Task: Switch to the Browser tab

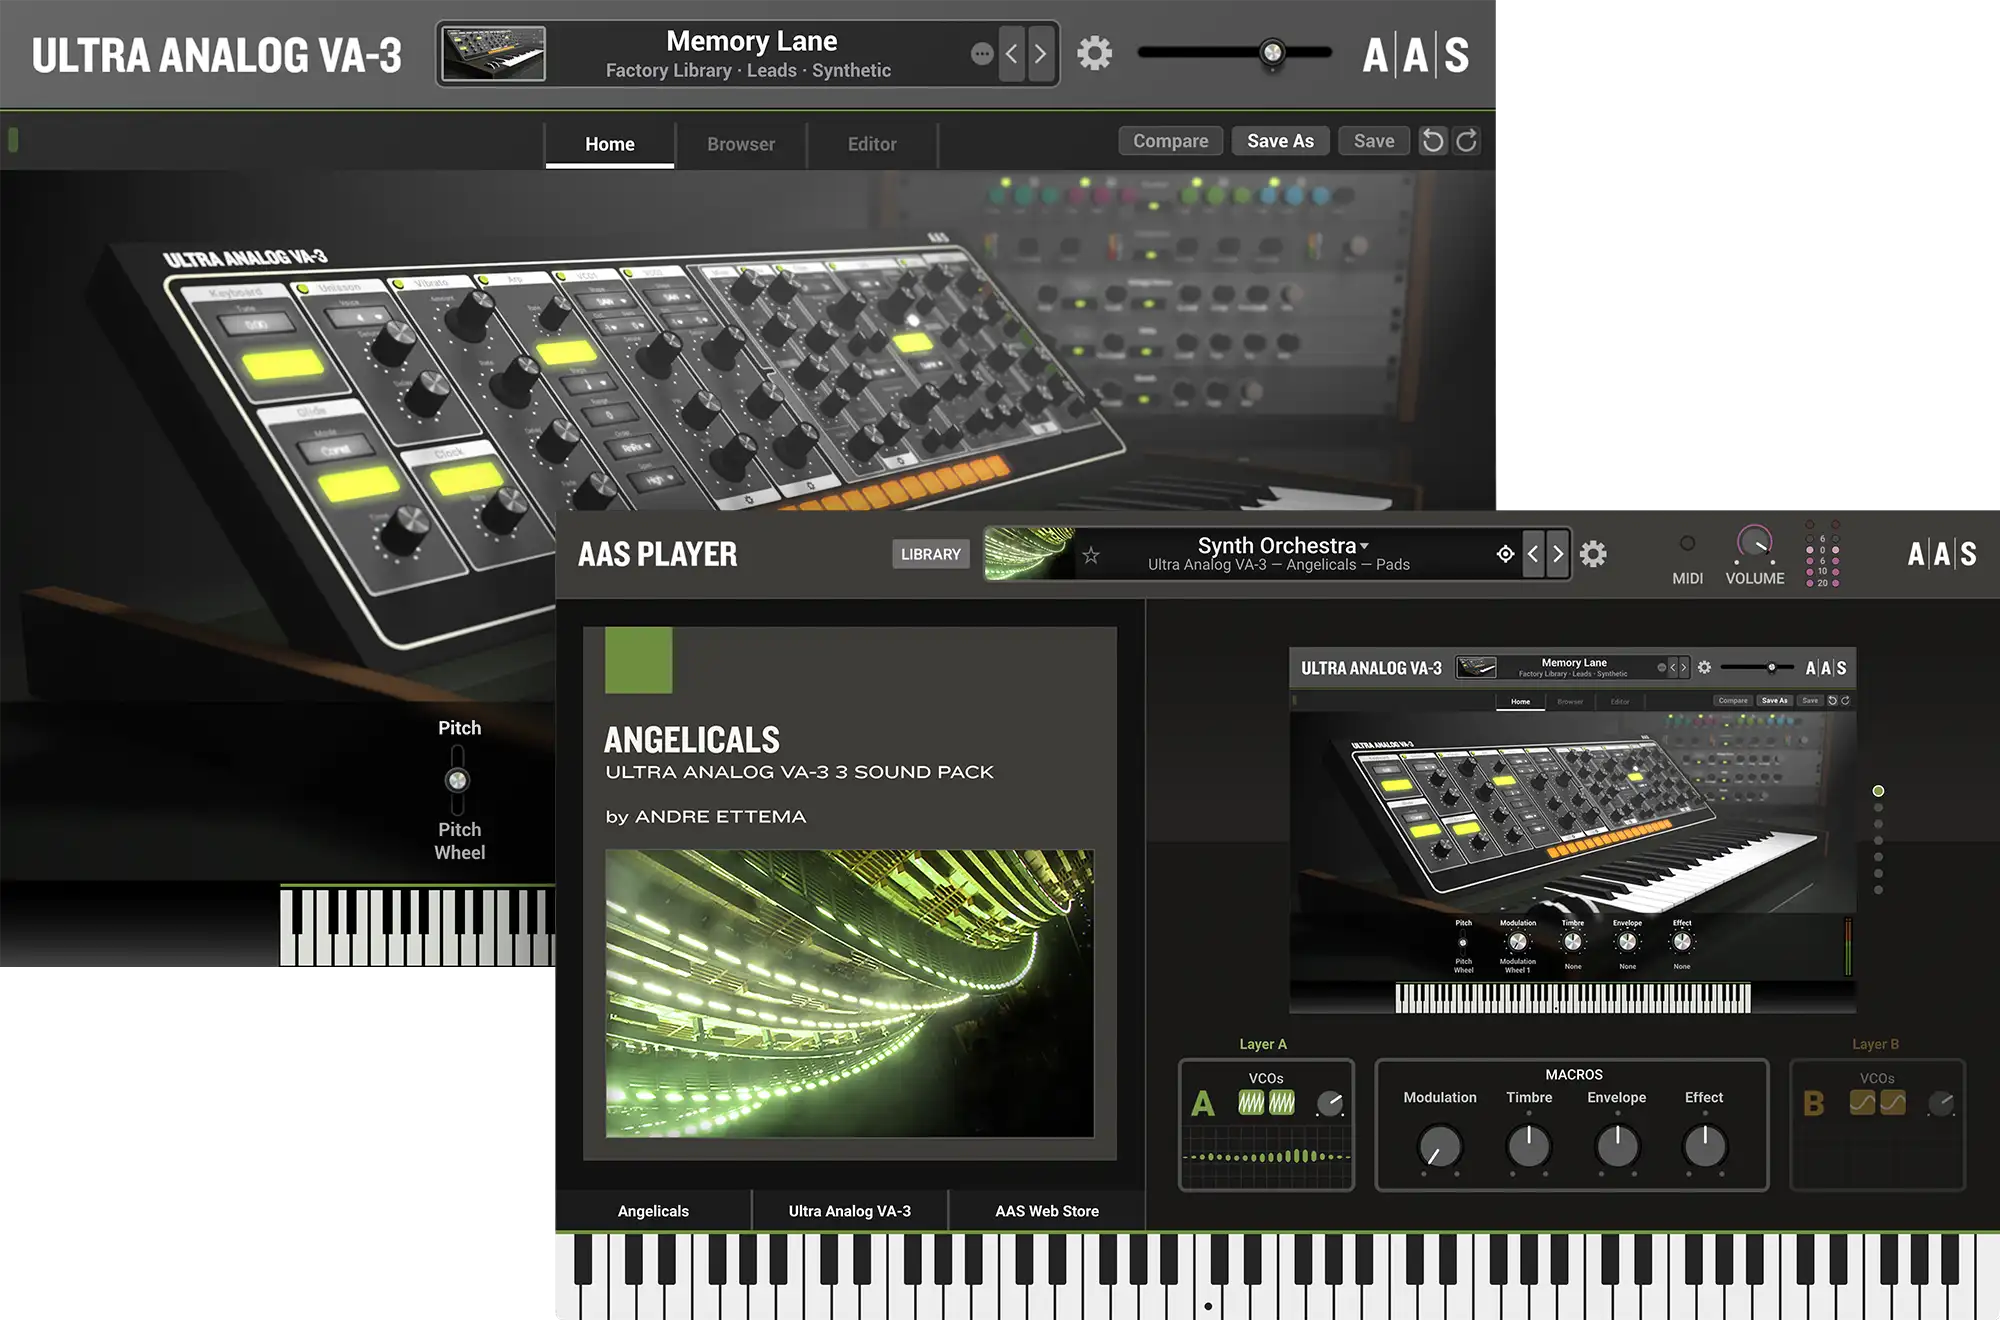Action: pyautogui.click(x=741, y=144)
